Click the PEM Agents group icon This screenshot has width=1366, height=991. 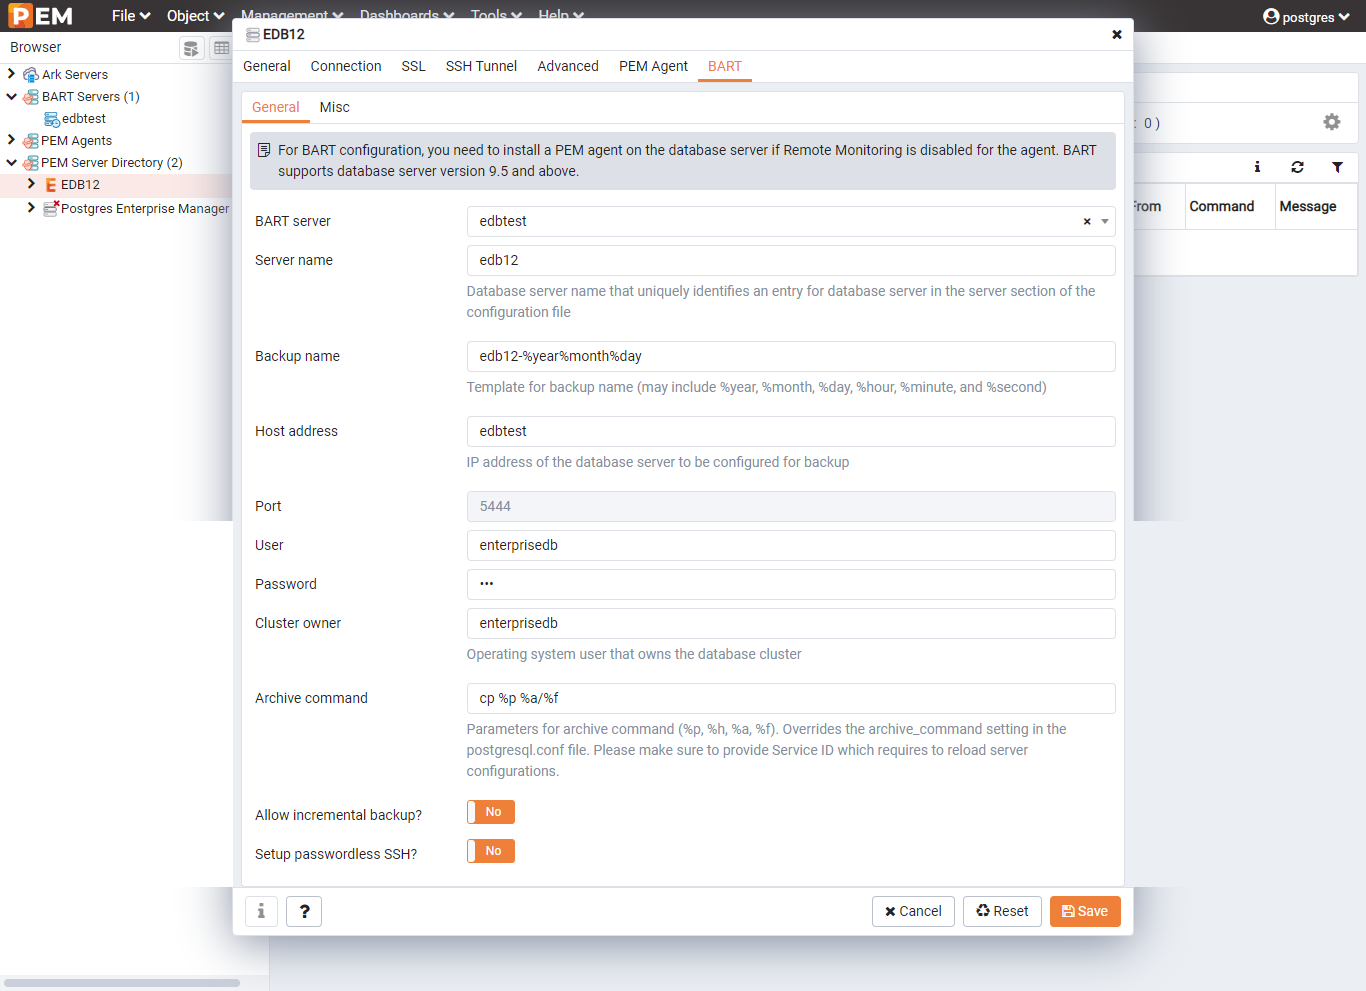click(31, 141)
